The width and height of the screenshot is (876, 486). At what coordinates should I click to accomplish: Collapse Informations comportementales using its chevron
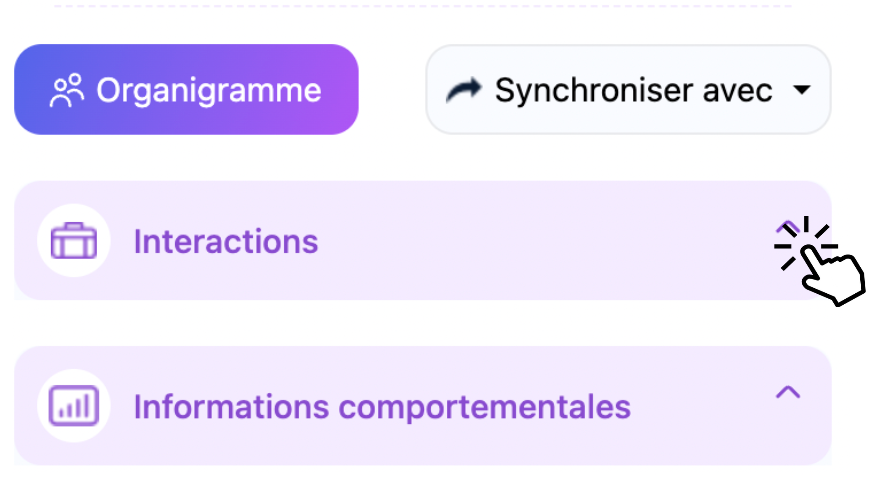pos(788,392)
